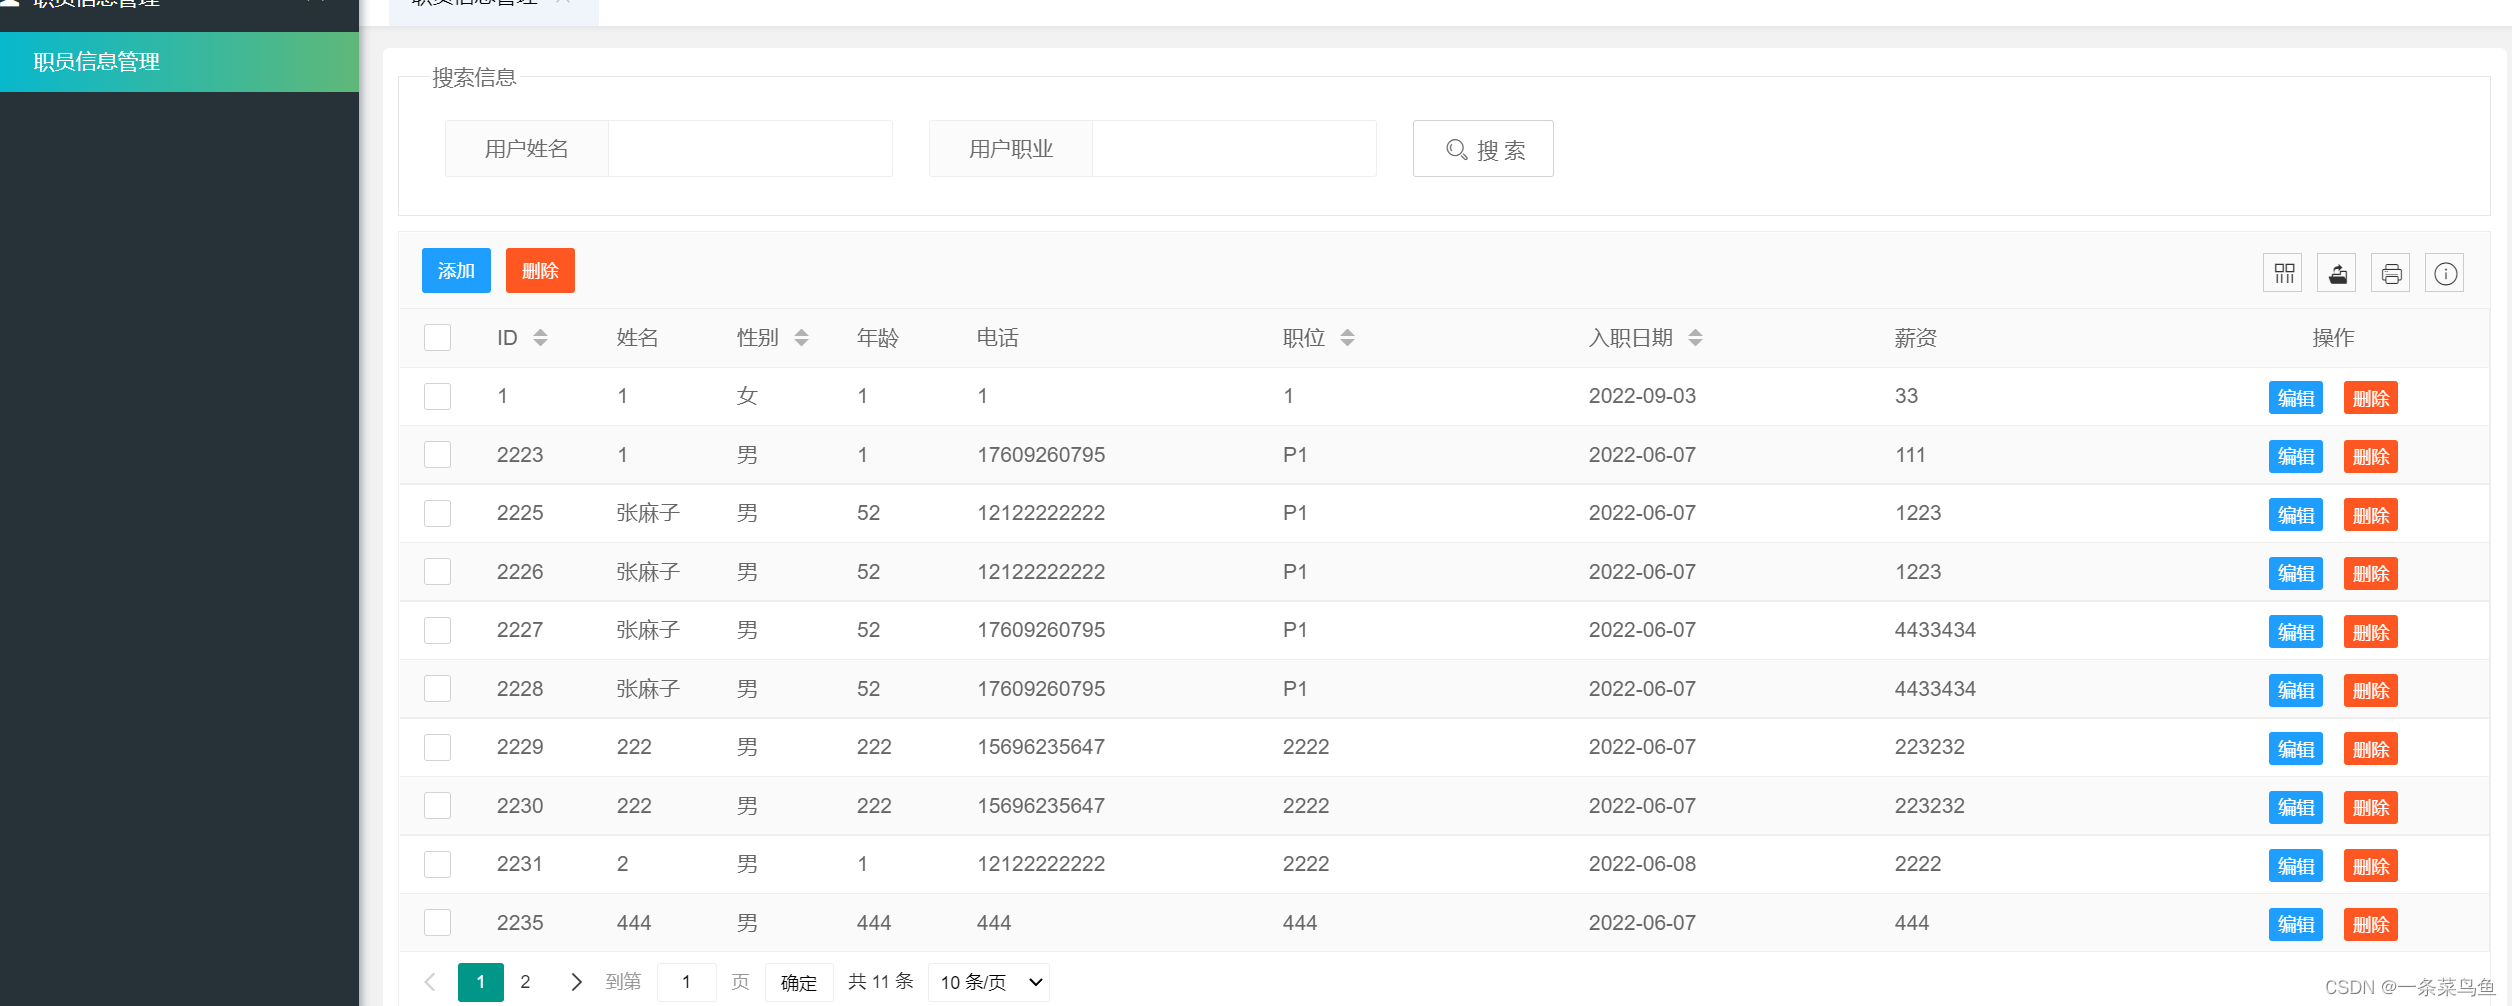The height and width of the screenshot is (1006, 2512).
Task: Click the info circle icon
Action: click(2445, 273)
